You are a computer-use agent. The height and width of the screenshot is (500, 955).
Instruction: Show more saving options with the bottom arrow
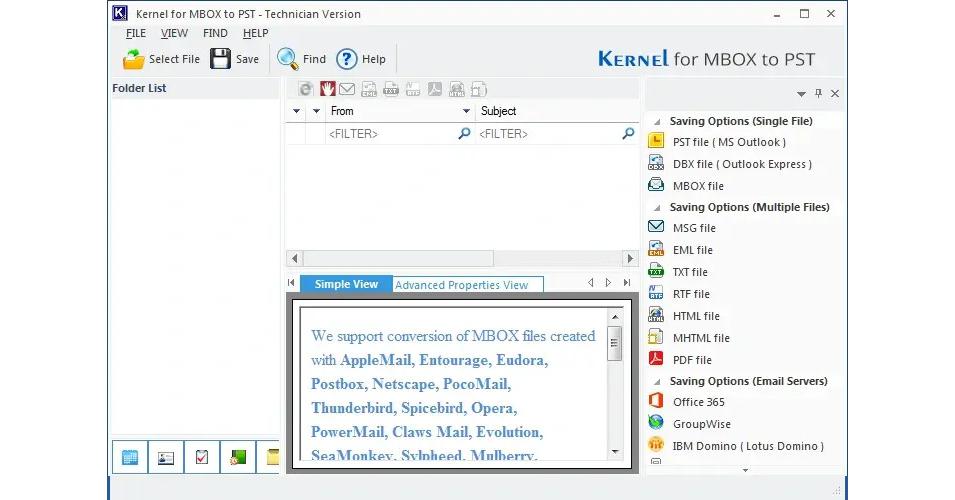(745, 470)
